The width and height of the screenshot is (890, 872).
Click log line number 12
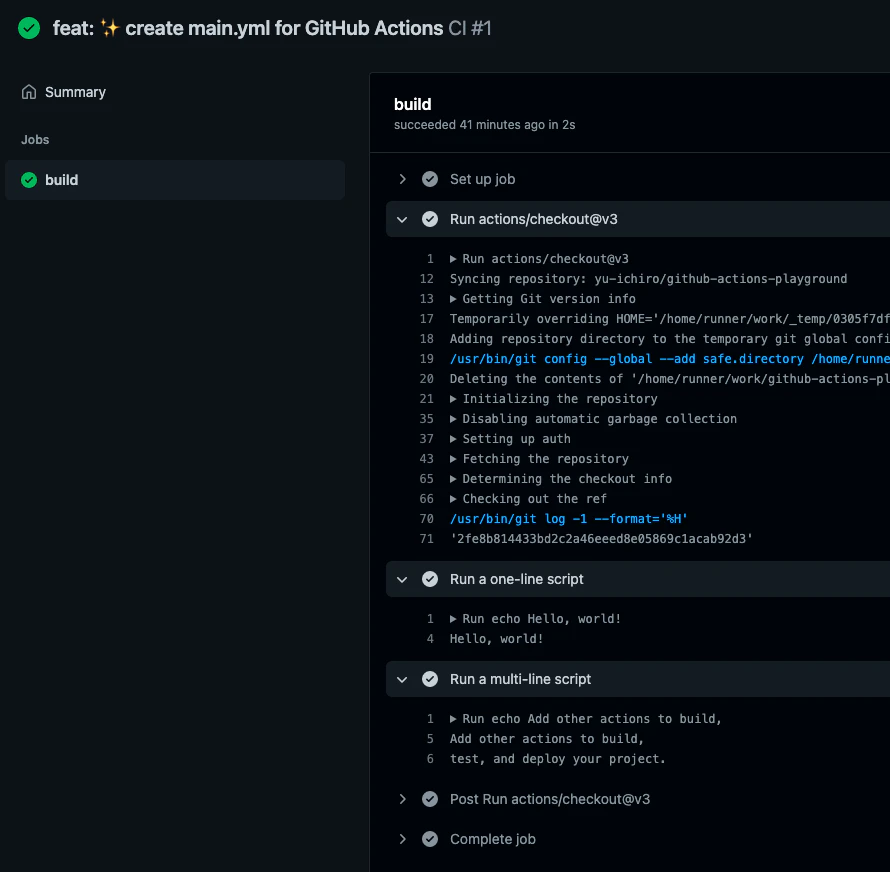(x=426, y=279)
